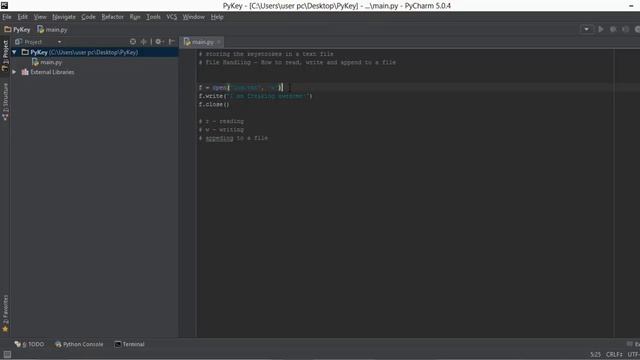Click the 'File Handling' comment line
This screenshot has width=640, height=360.
pos(297,62)
